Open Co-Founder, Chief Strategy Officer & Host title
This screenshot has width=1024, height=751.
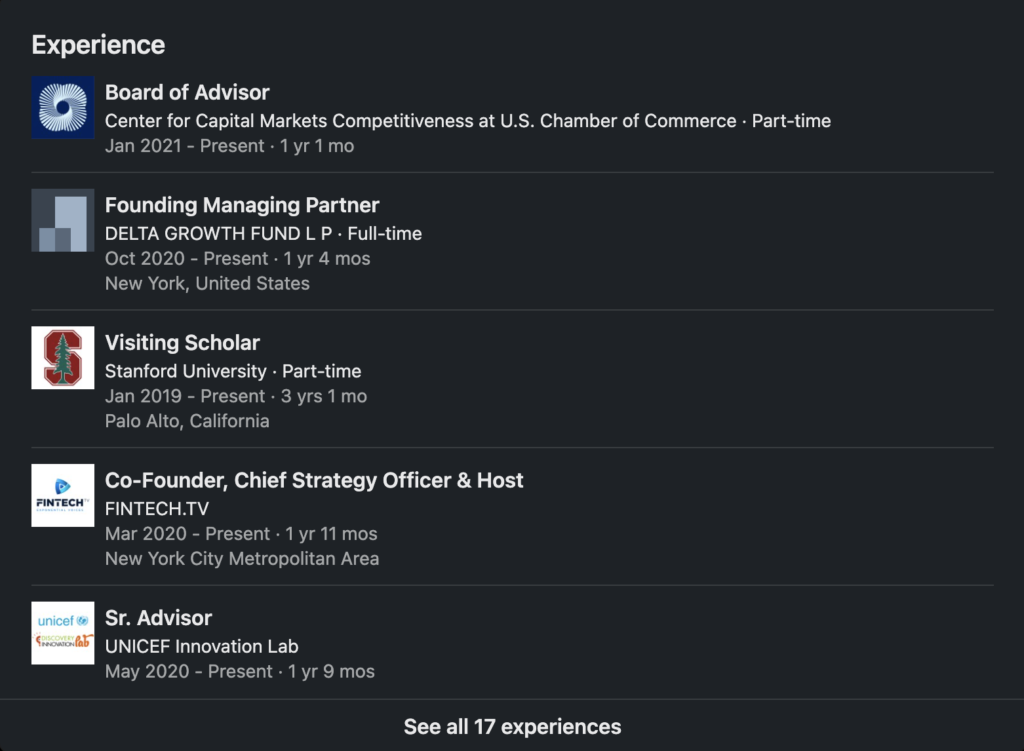[314, 480]
